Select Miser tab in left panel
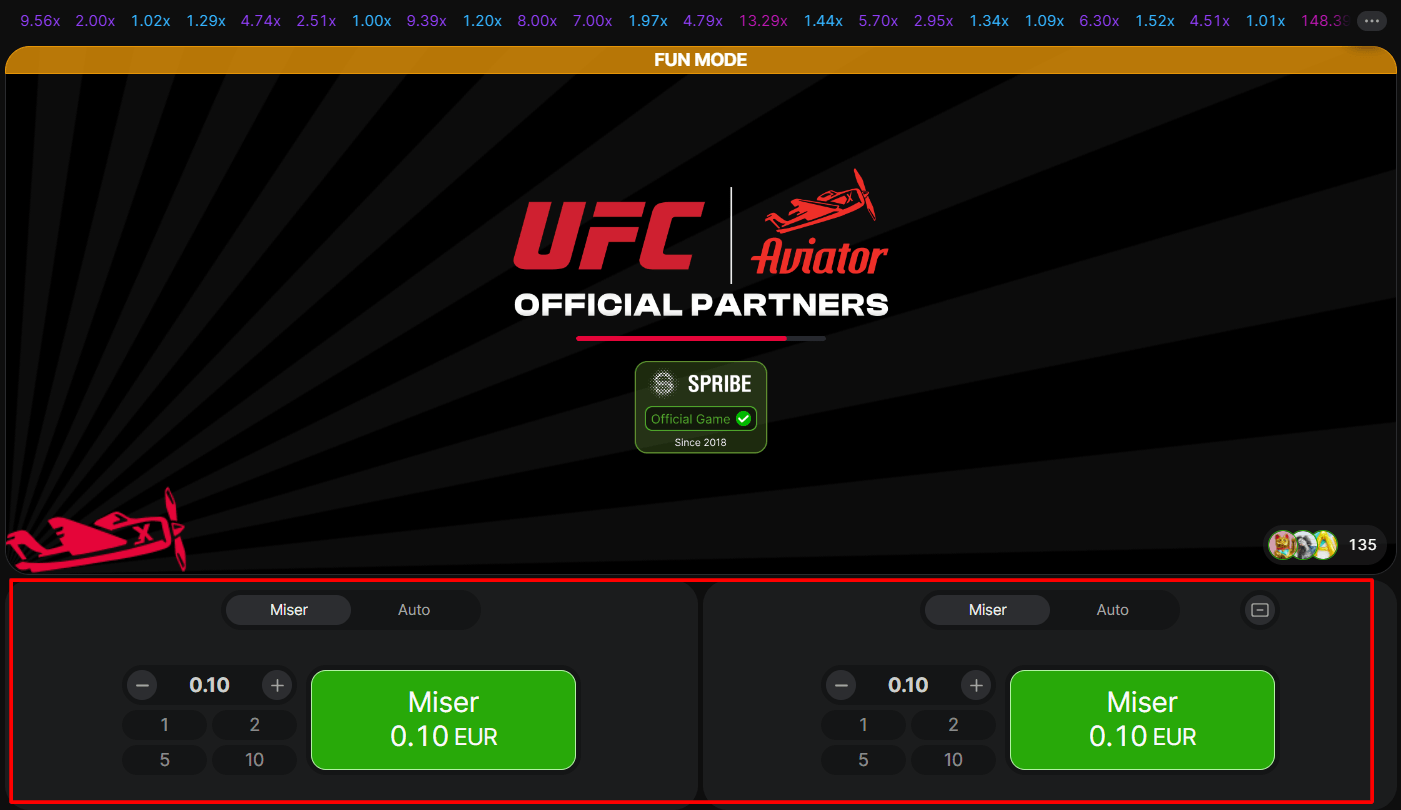Screen dimensions: 1401x810 [x=289, y=610]
